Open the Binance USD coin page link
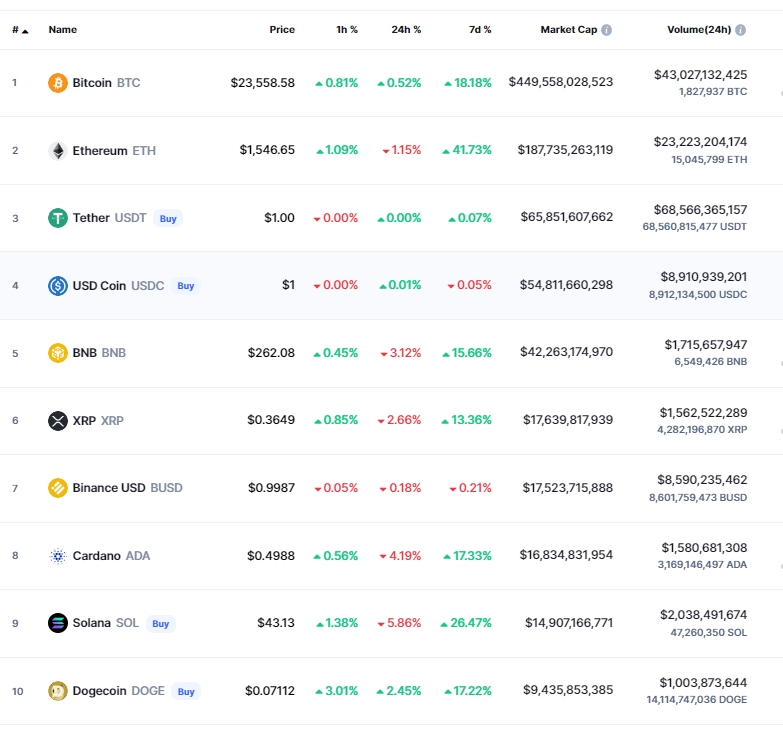783x729 pixels. (109, 488)
